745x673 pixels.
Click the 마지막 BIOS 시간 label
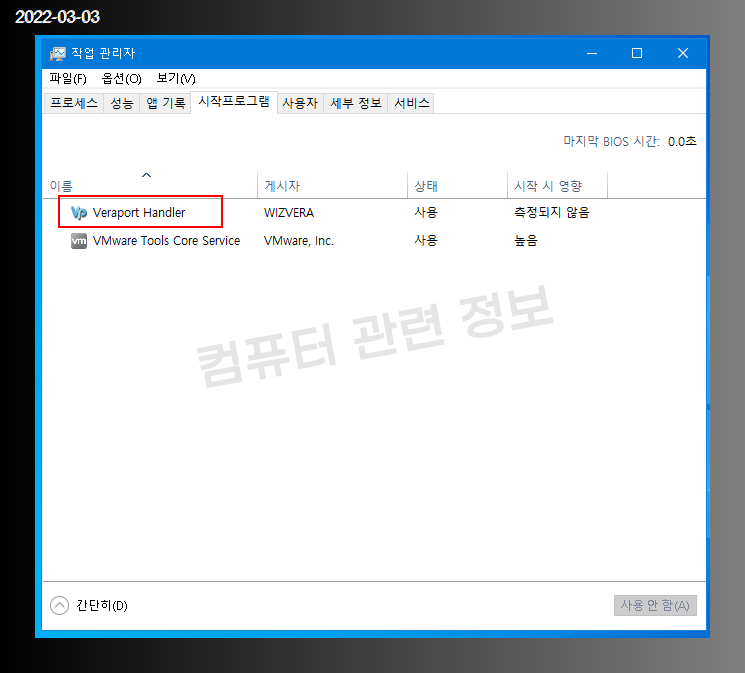[611, 142]
